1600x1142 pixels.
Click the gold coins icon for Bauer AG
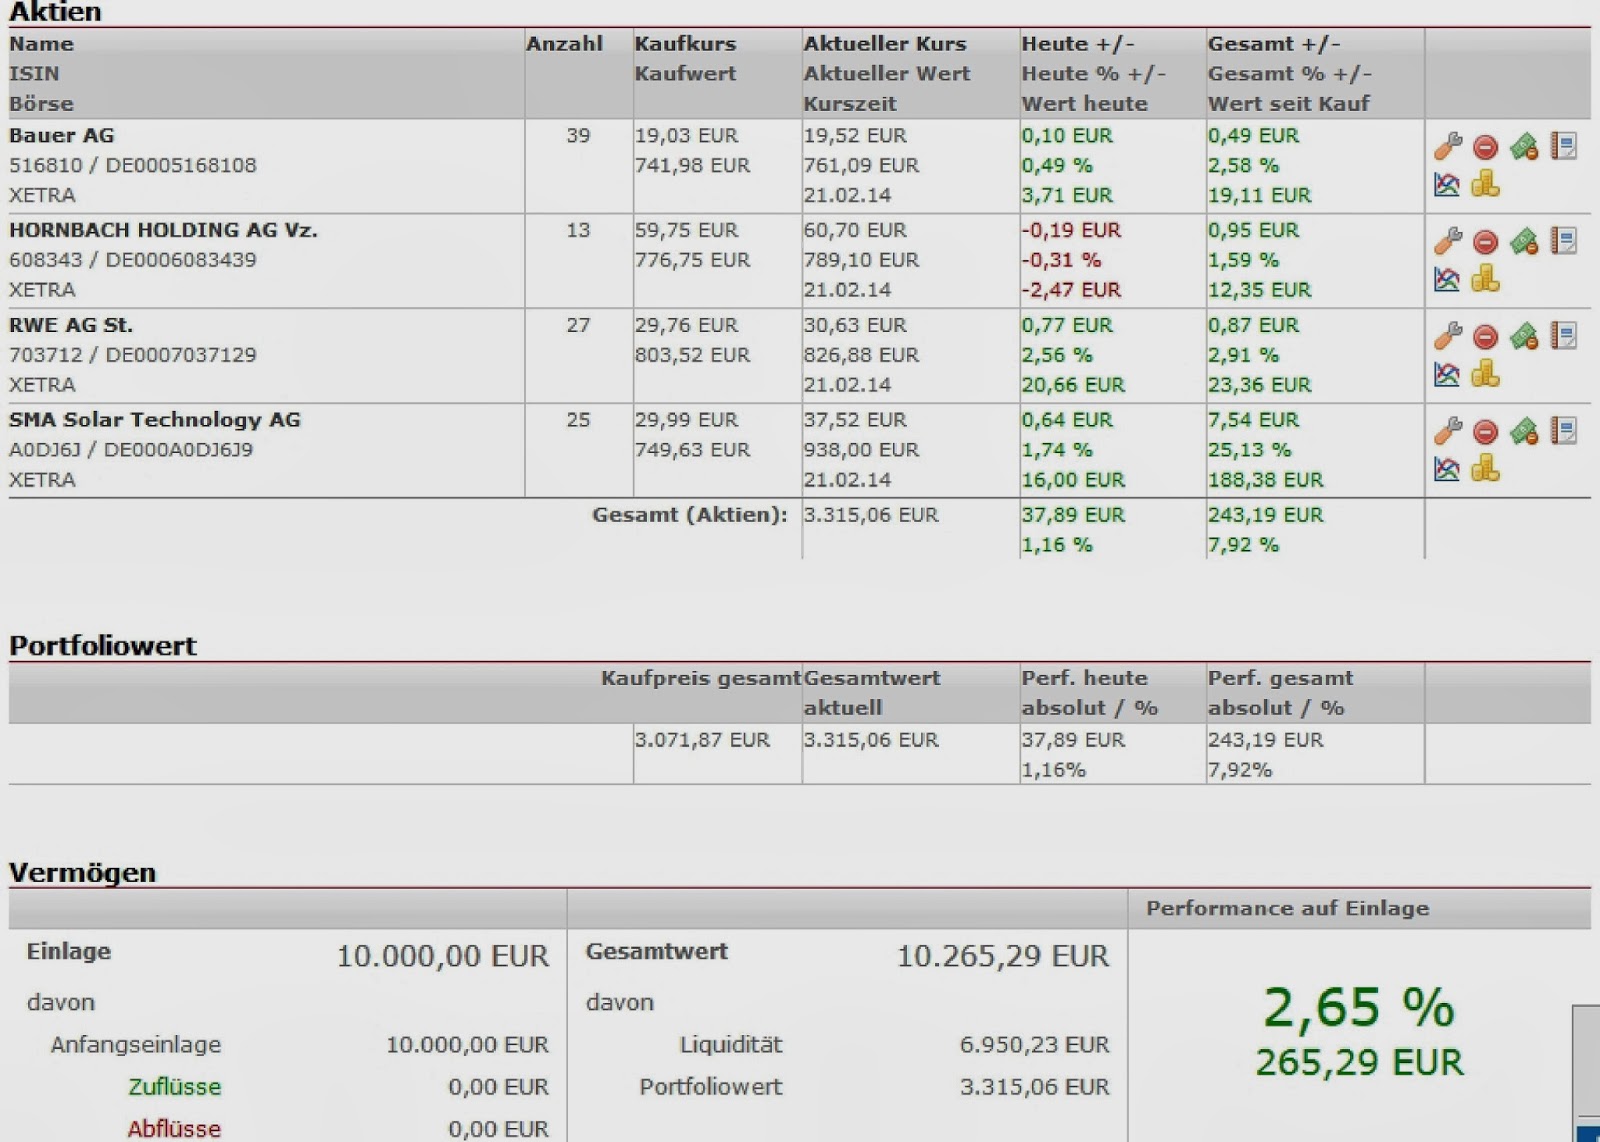click(1486, 183)
